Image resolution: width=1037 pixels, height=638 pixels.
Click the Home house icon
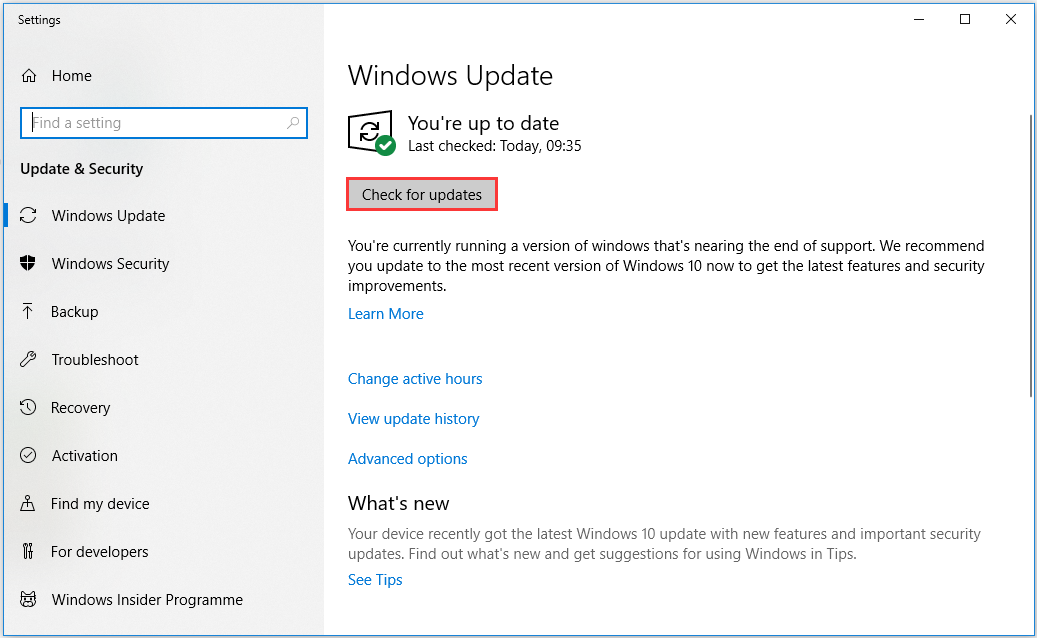(x=28, y=76)
